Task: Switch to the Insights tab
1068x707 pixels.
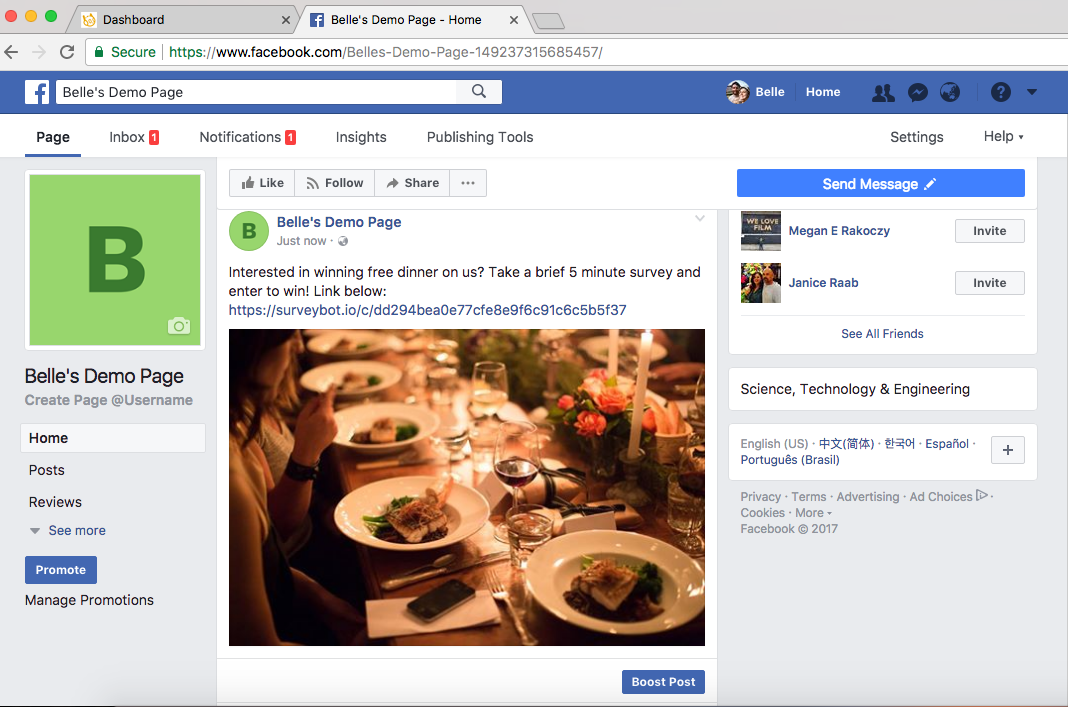Action: (361, 137)
